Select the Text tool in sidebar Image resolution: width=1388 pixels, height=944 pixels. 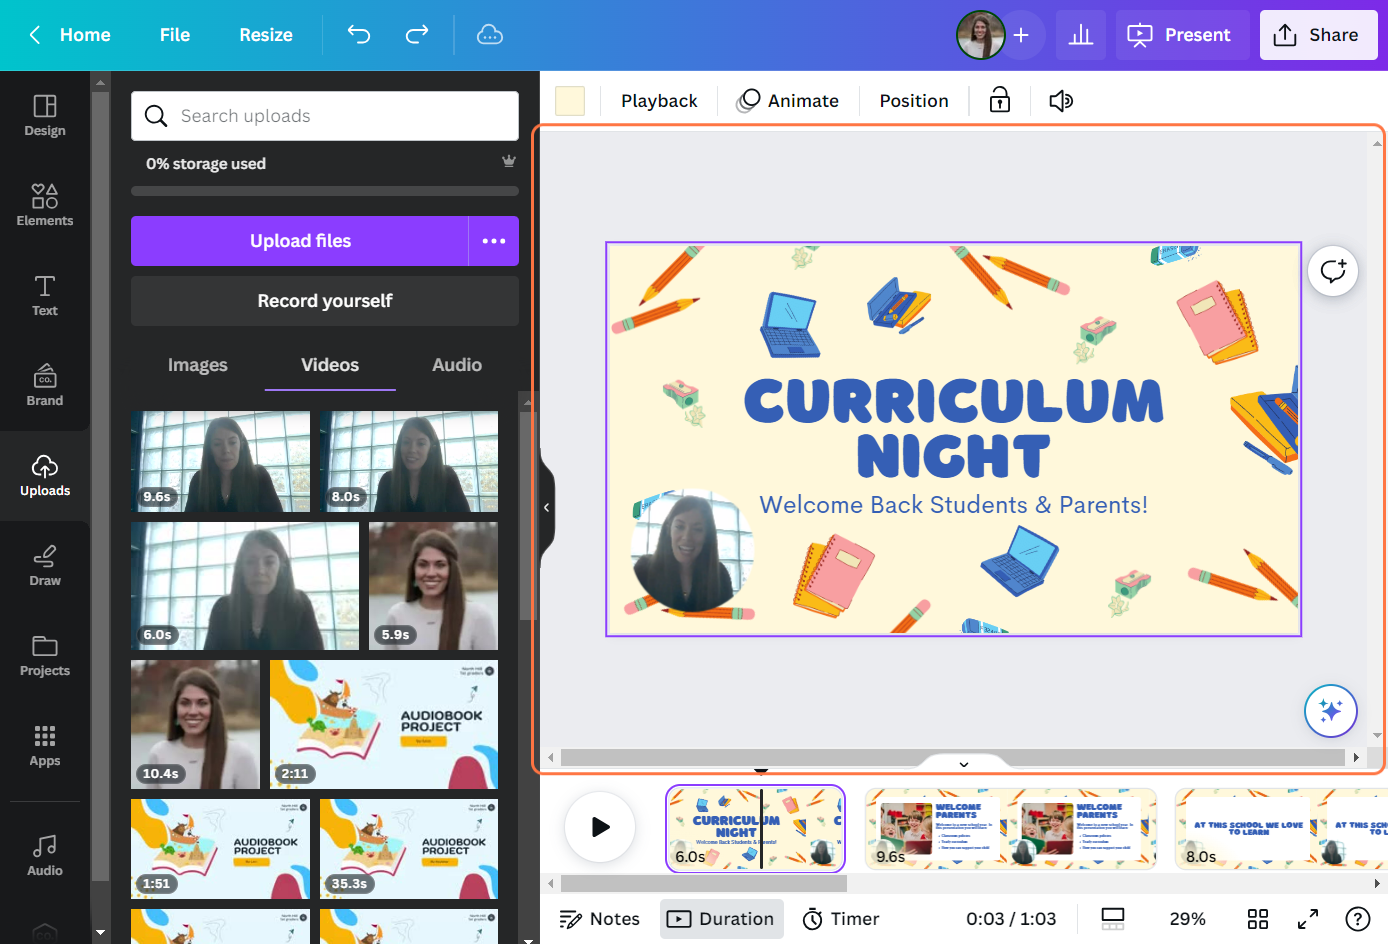45,296
